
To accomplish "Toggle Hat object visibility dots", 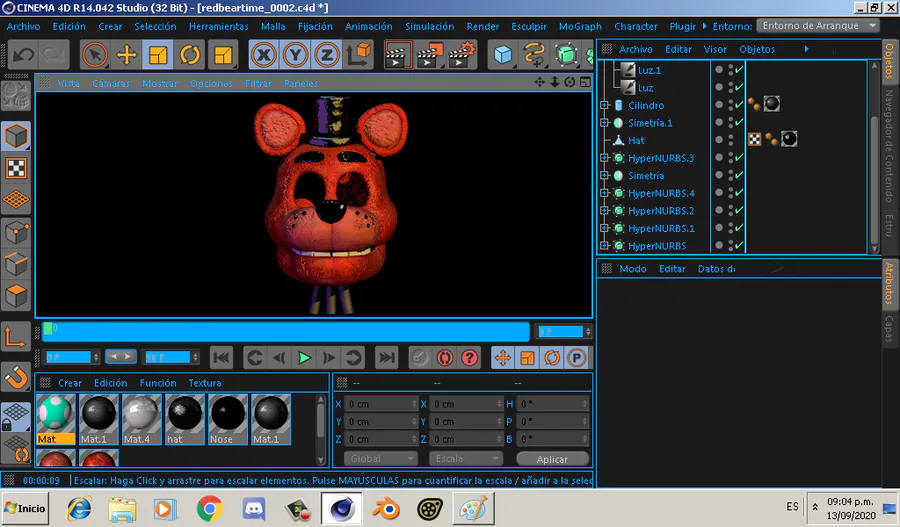I will click(731, 140).
